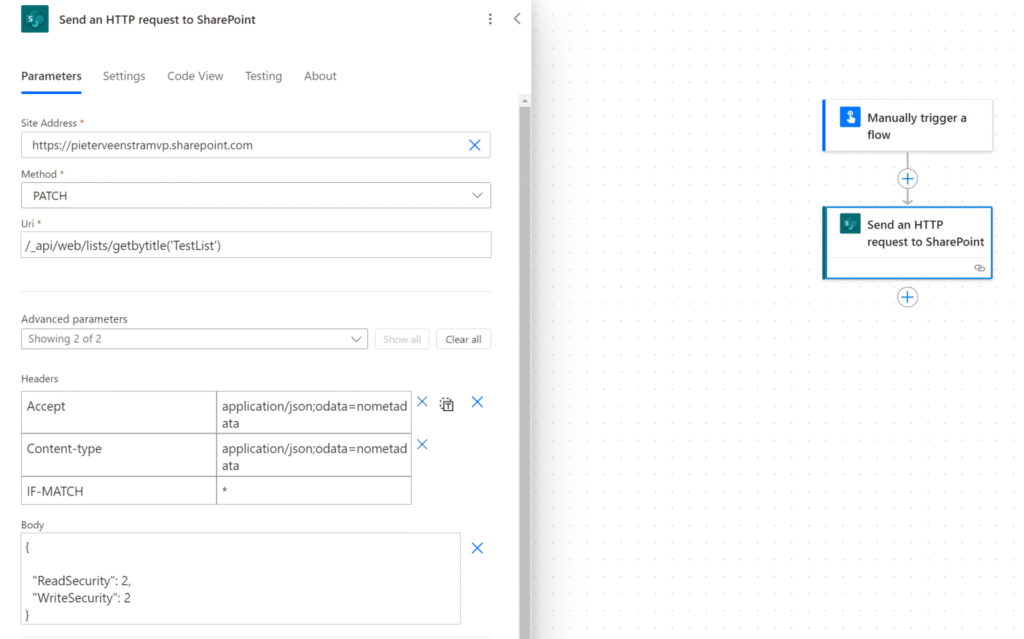Image resolution: width=1024 pixels, height=639 pixels.
Task: Click the 'Headers' label
Action: [x=39, y=379]
